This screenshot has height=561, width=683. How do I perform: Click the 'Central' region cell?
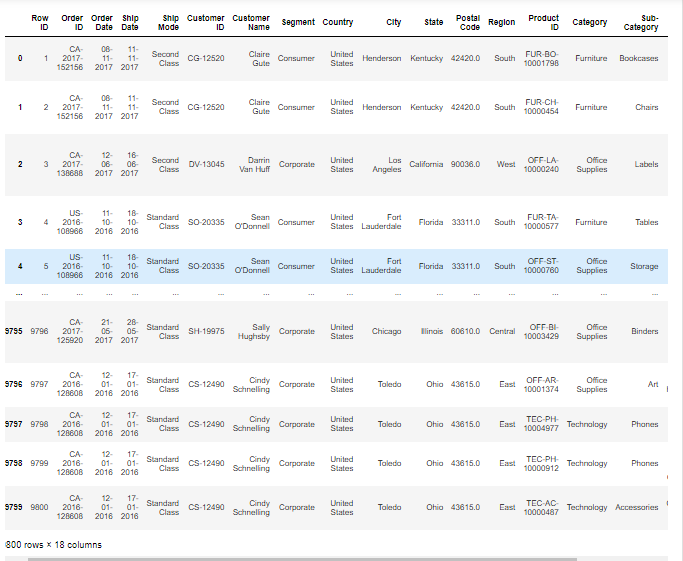pos(502,331)
